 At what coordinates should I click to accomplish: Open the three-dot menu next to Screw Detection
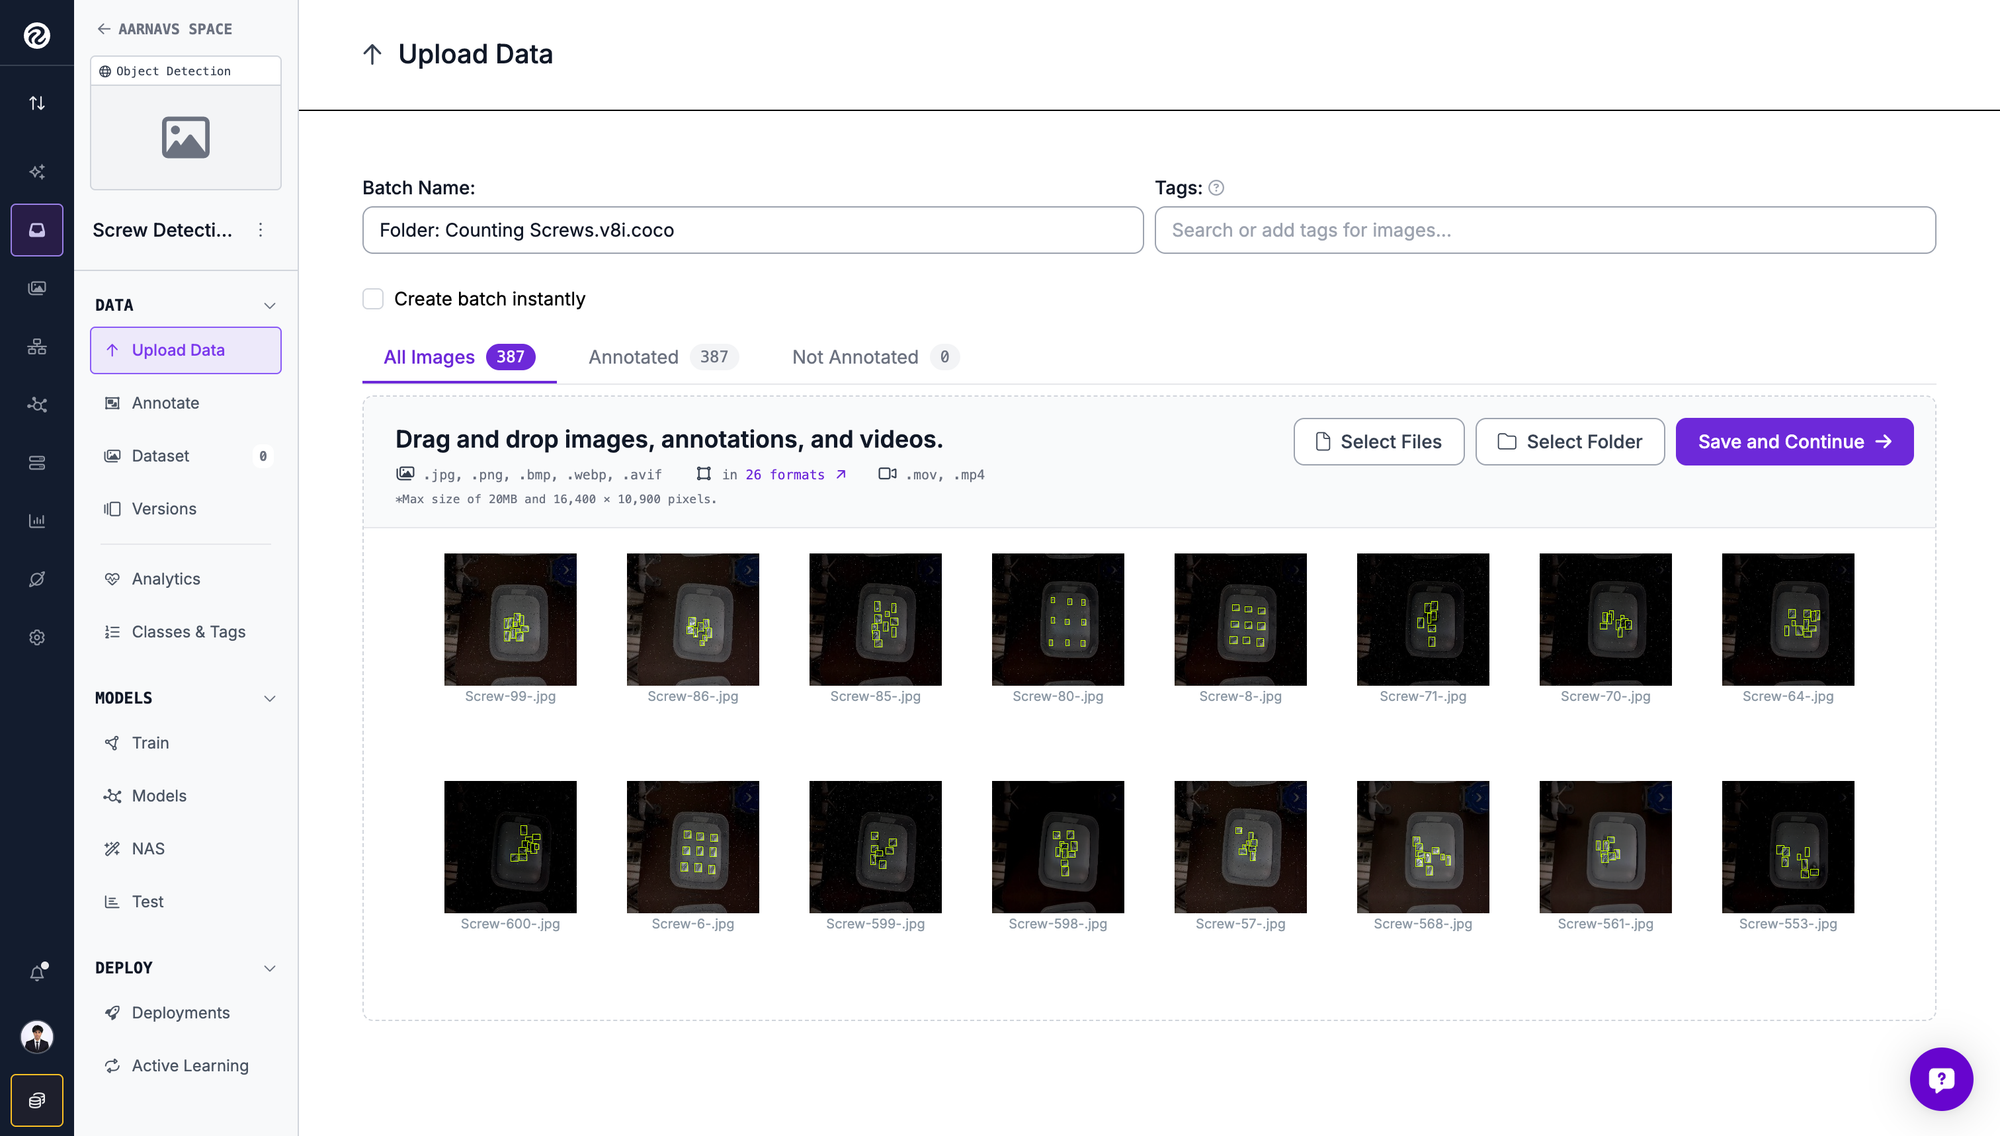click(261, 230)
